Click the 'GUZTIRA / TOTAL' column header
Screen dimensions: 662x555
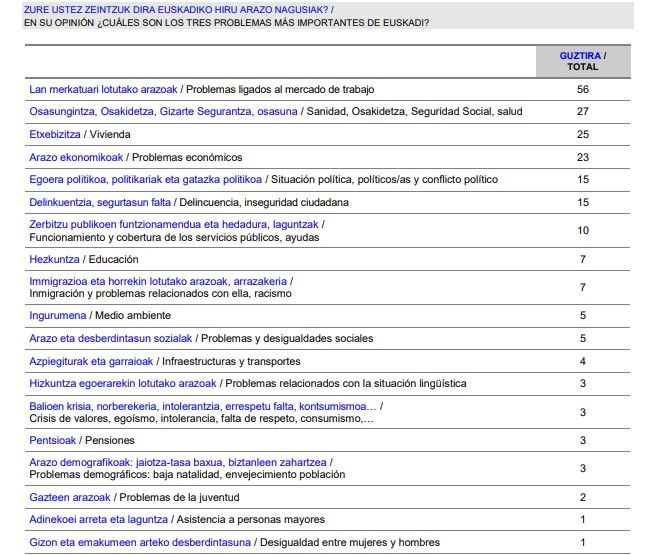pos(583,61)
